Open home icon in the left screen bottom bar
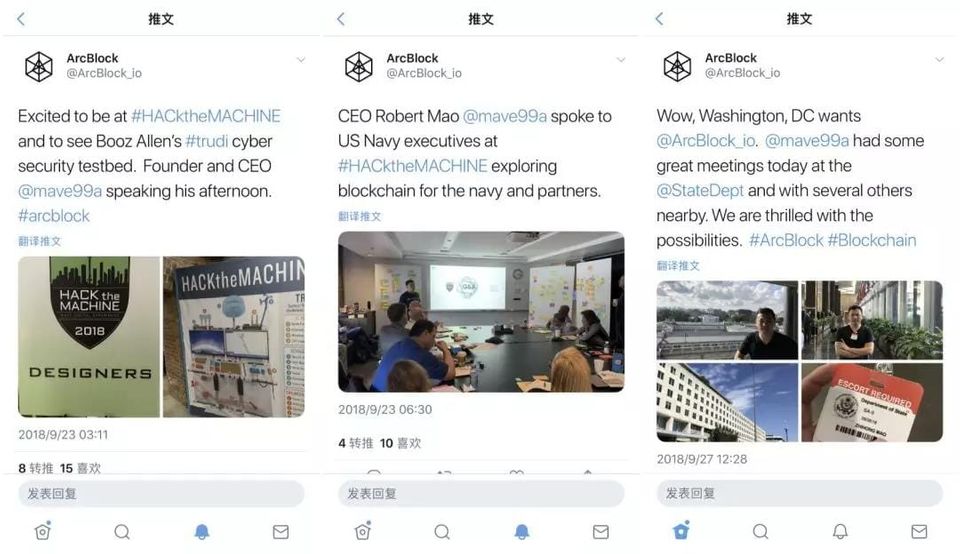Screen dimensions: 960x554 tap(42, 531)
